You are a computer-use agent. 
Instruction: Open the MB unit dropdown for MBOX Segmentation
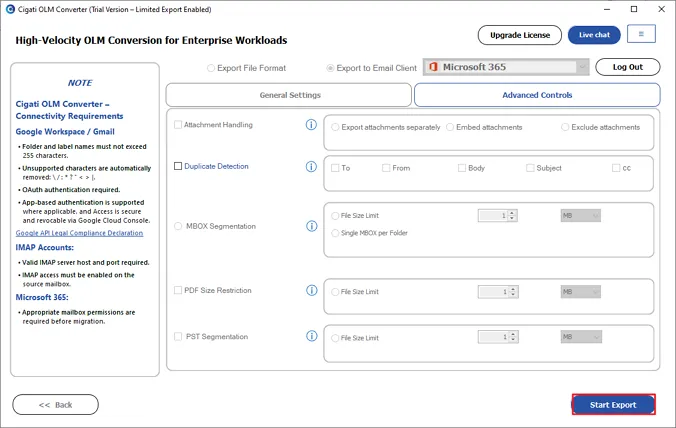(581, 216)
